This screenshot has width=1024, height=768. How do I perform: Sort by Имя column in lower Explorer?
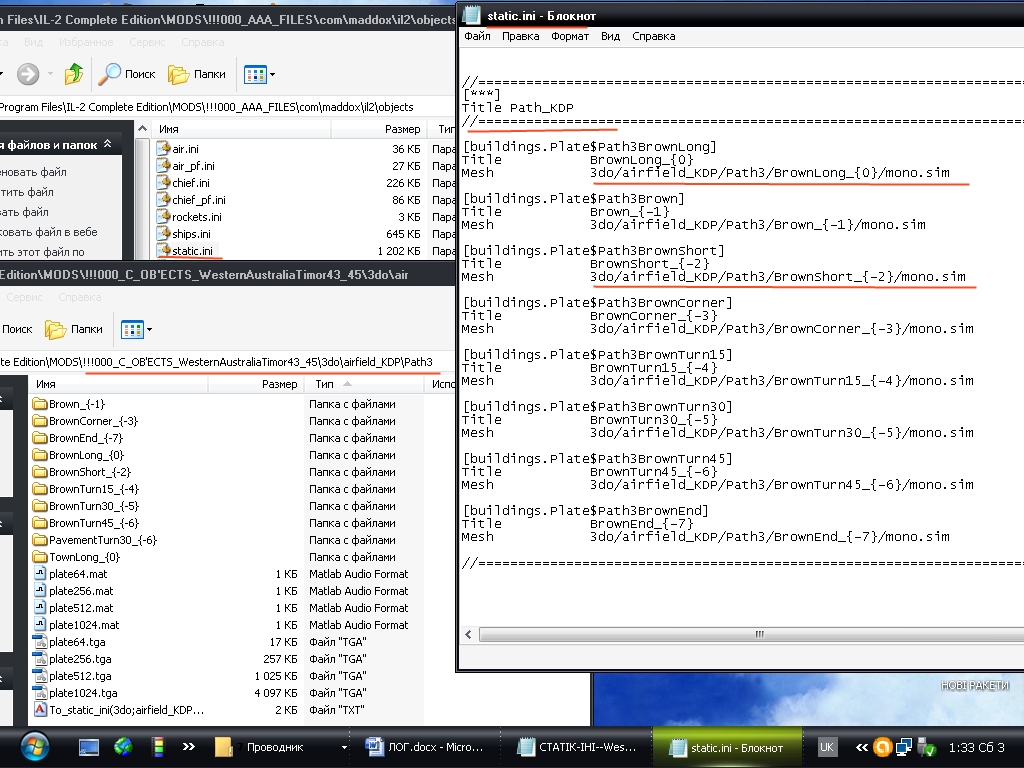click(x=118, y=384)
